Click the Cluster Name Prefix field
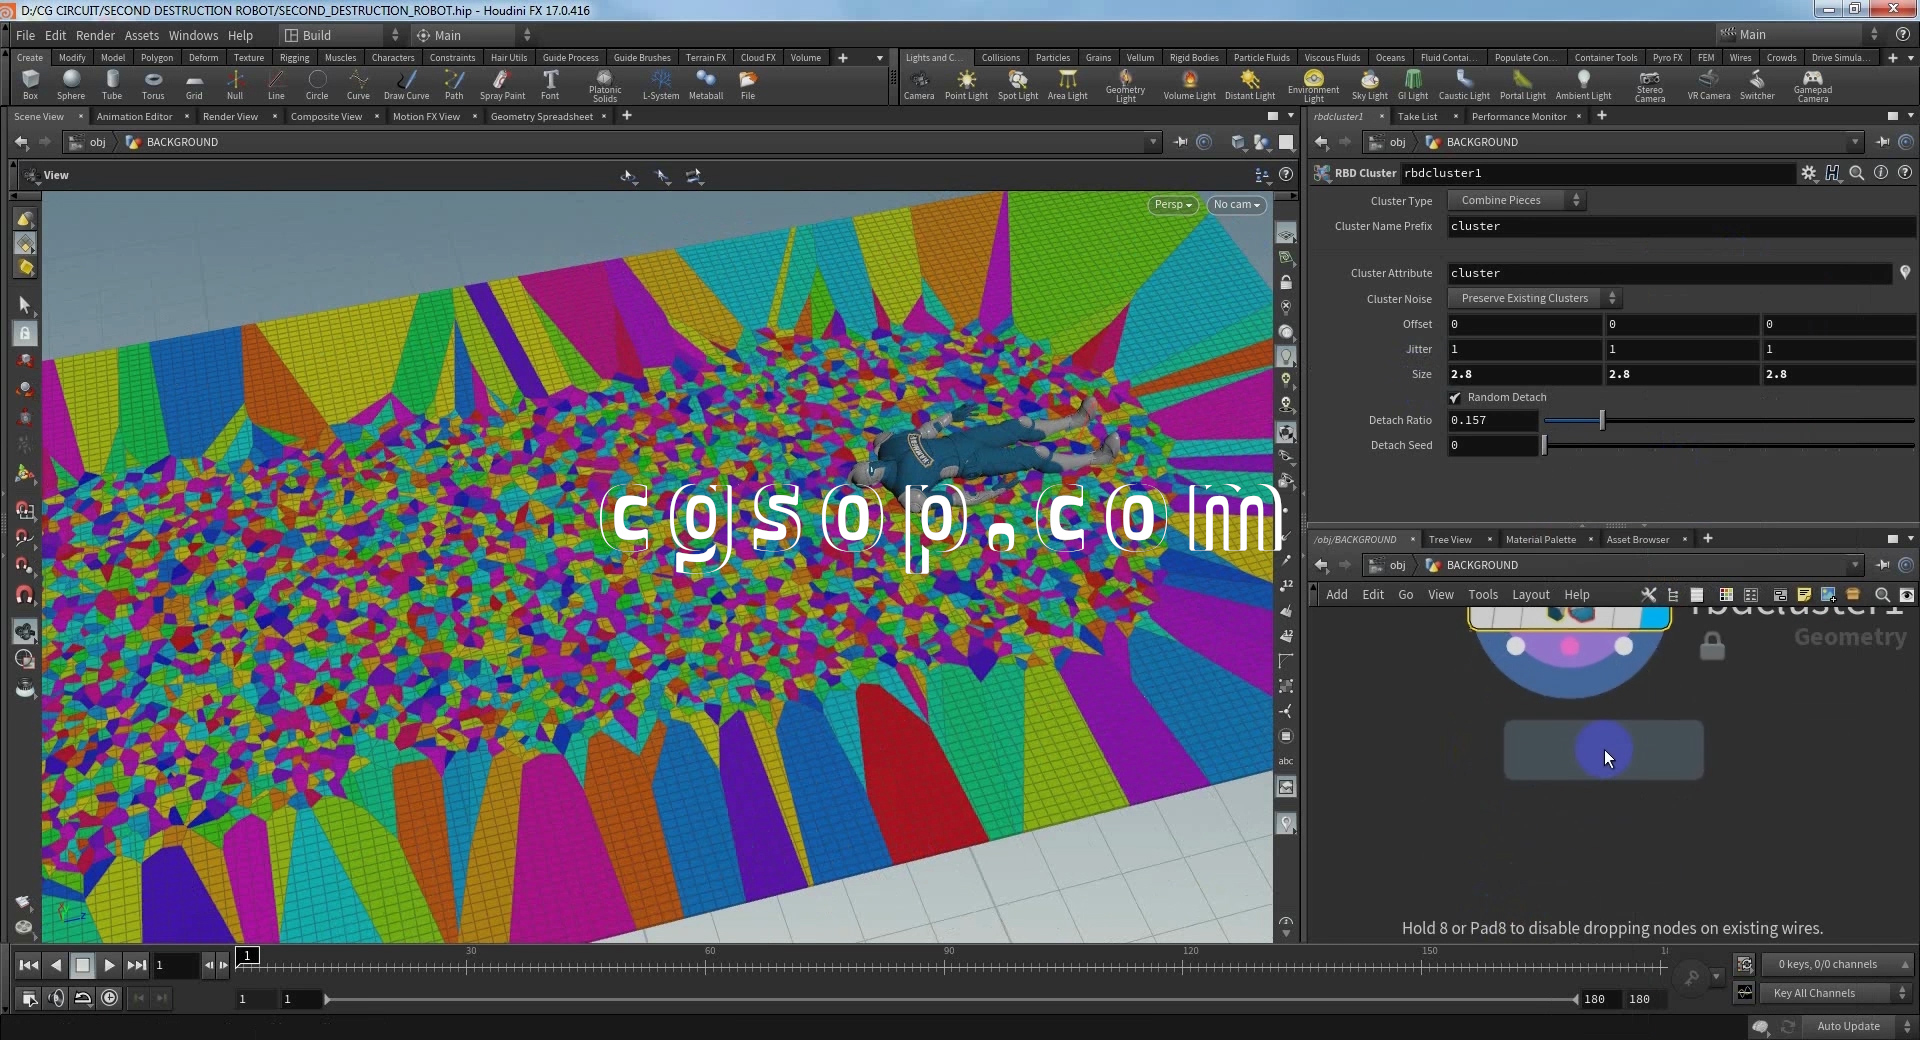The height and width of the screenshot is (1040, 1920). coord(1680,227)
